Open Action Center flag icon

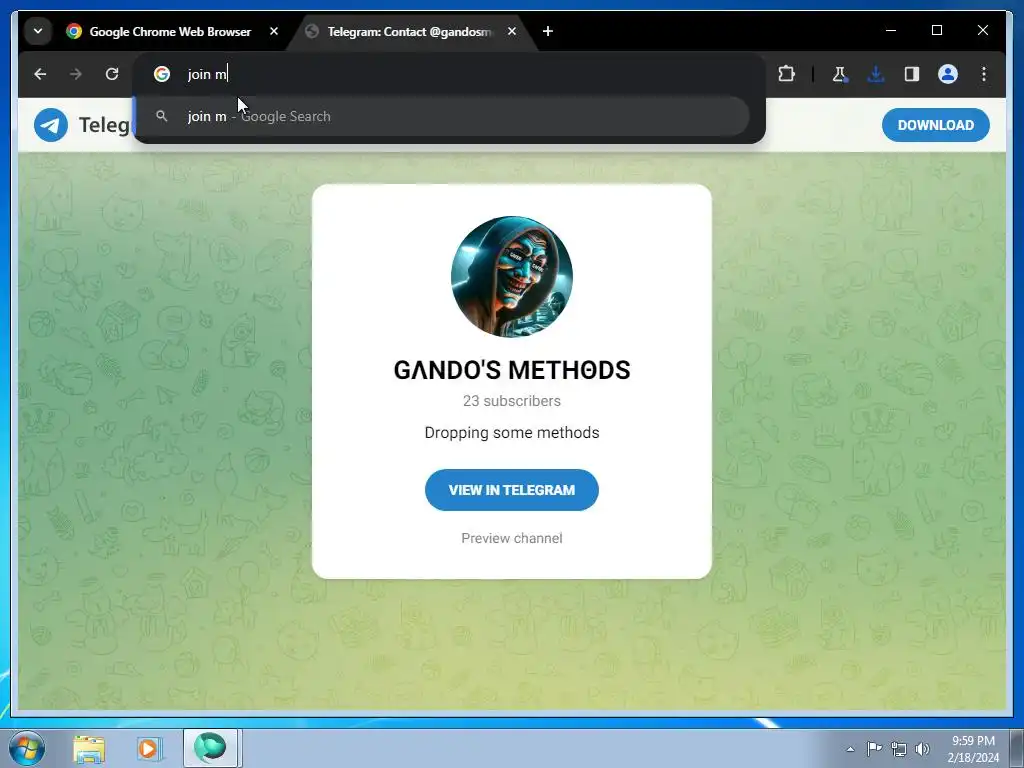tap(874, 748)
